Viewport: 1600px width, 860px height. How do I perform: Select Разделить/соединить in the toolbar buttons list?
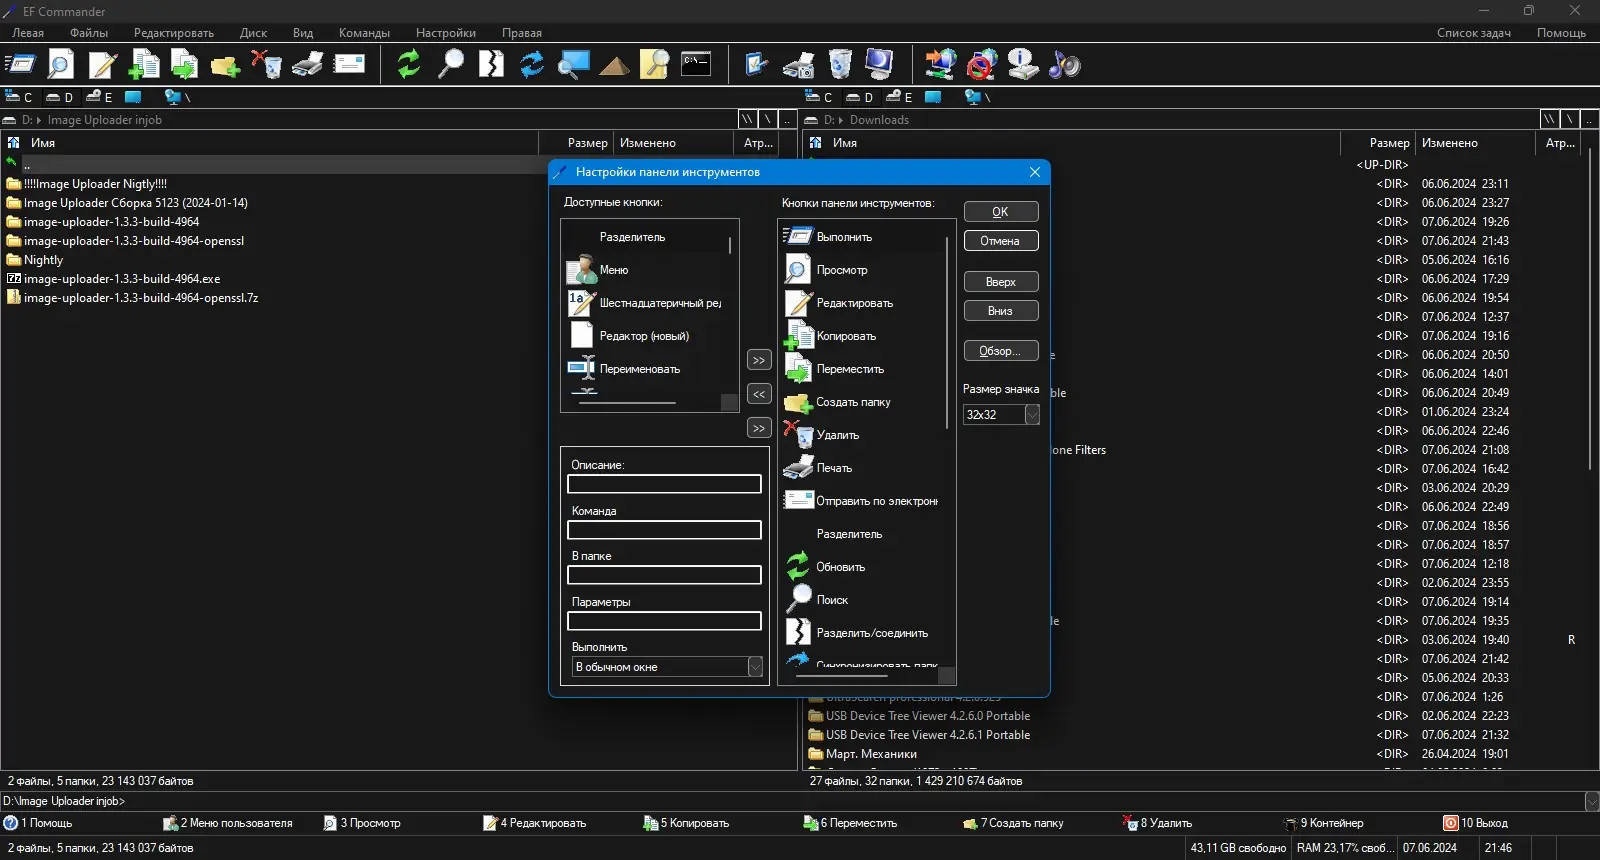tap(872, 633)
